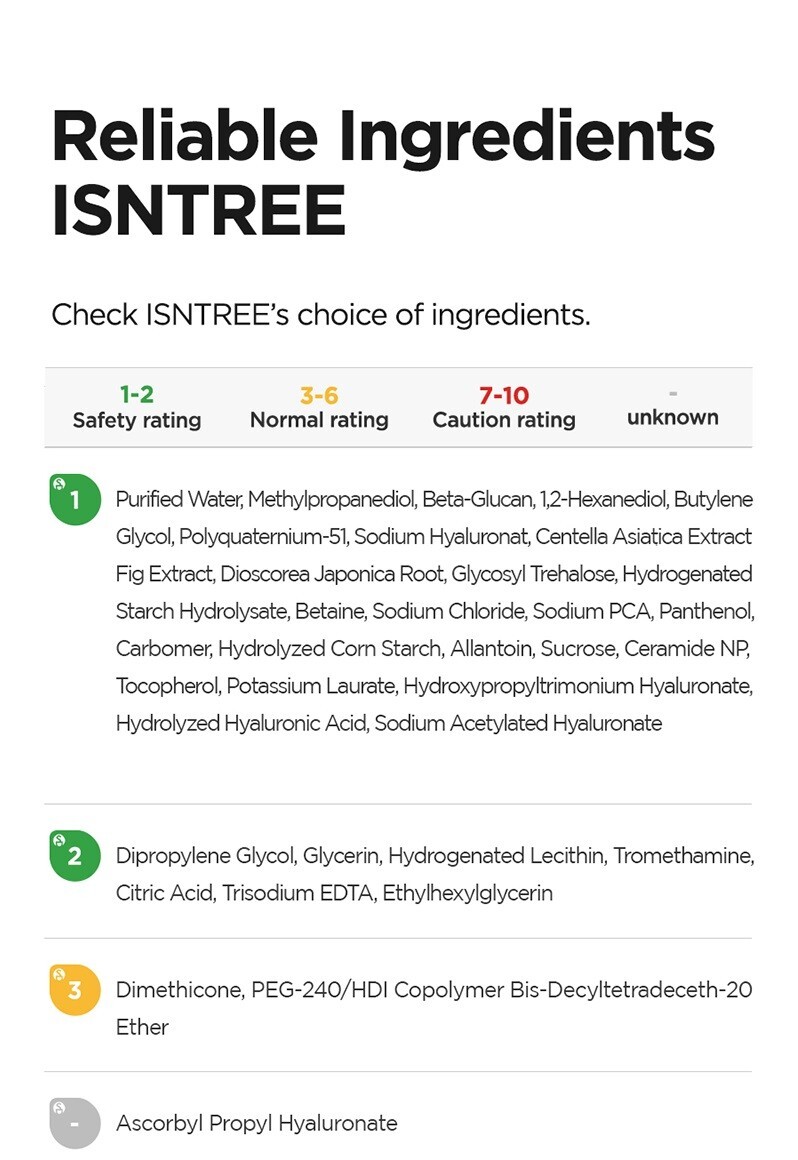The width and height of the screenshot is (798, 1160).
Task: Click the "Reliable Ingredients" heading
Action: 383,137
